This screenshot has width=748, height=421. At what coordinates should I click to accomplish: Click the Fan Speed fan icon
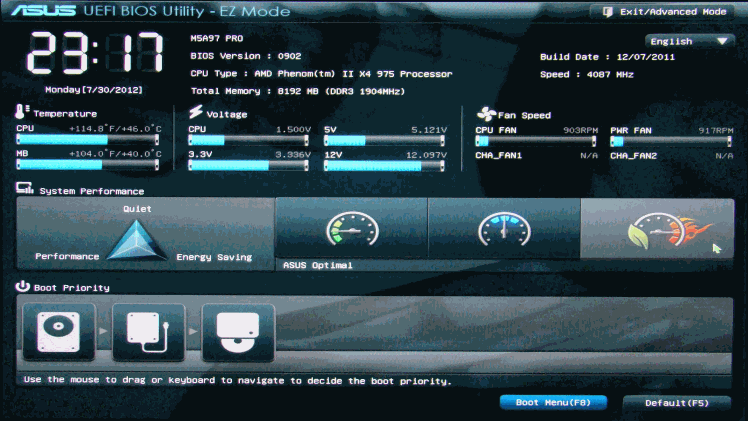click(x=486, y=114)
